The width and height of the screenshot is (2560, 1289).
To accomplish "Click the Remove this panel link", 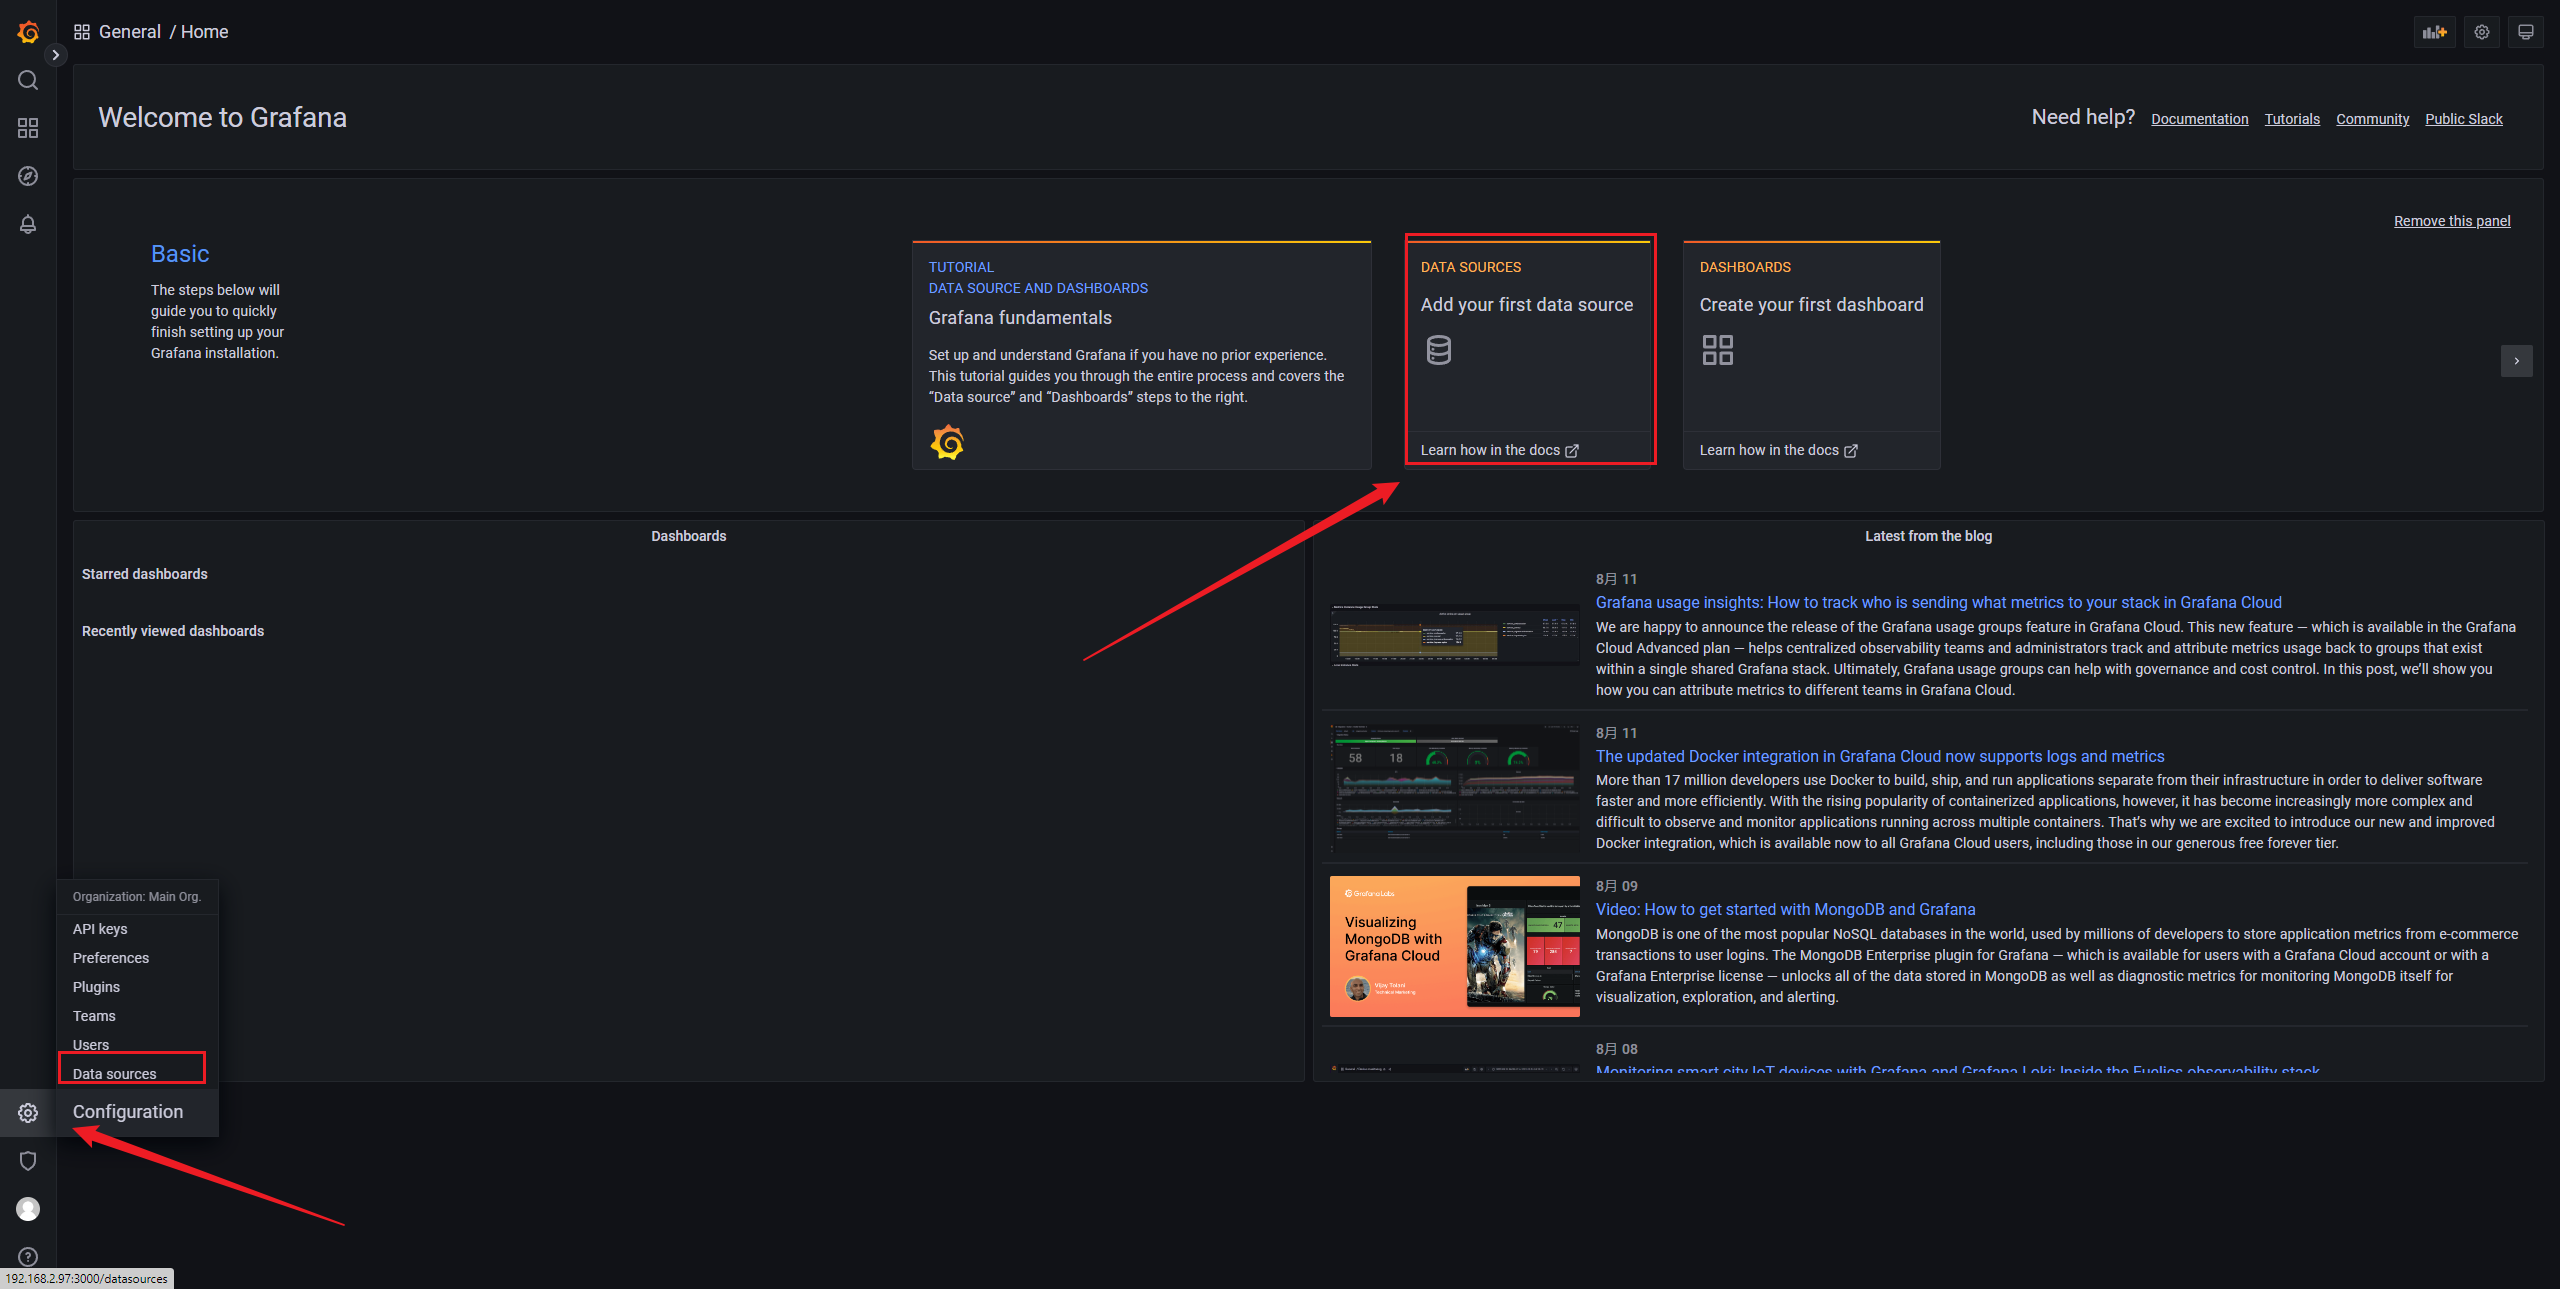I will (x=2451, y=221).
